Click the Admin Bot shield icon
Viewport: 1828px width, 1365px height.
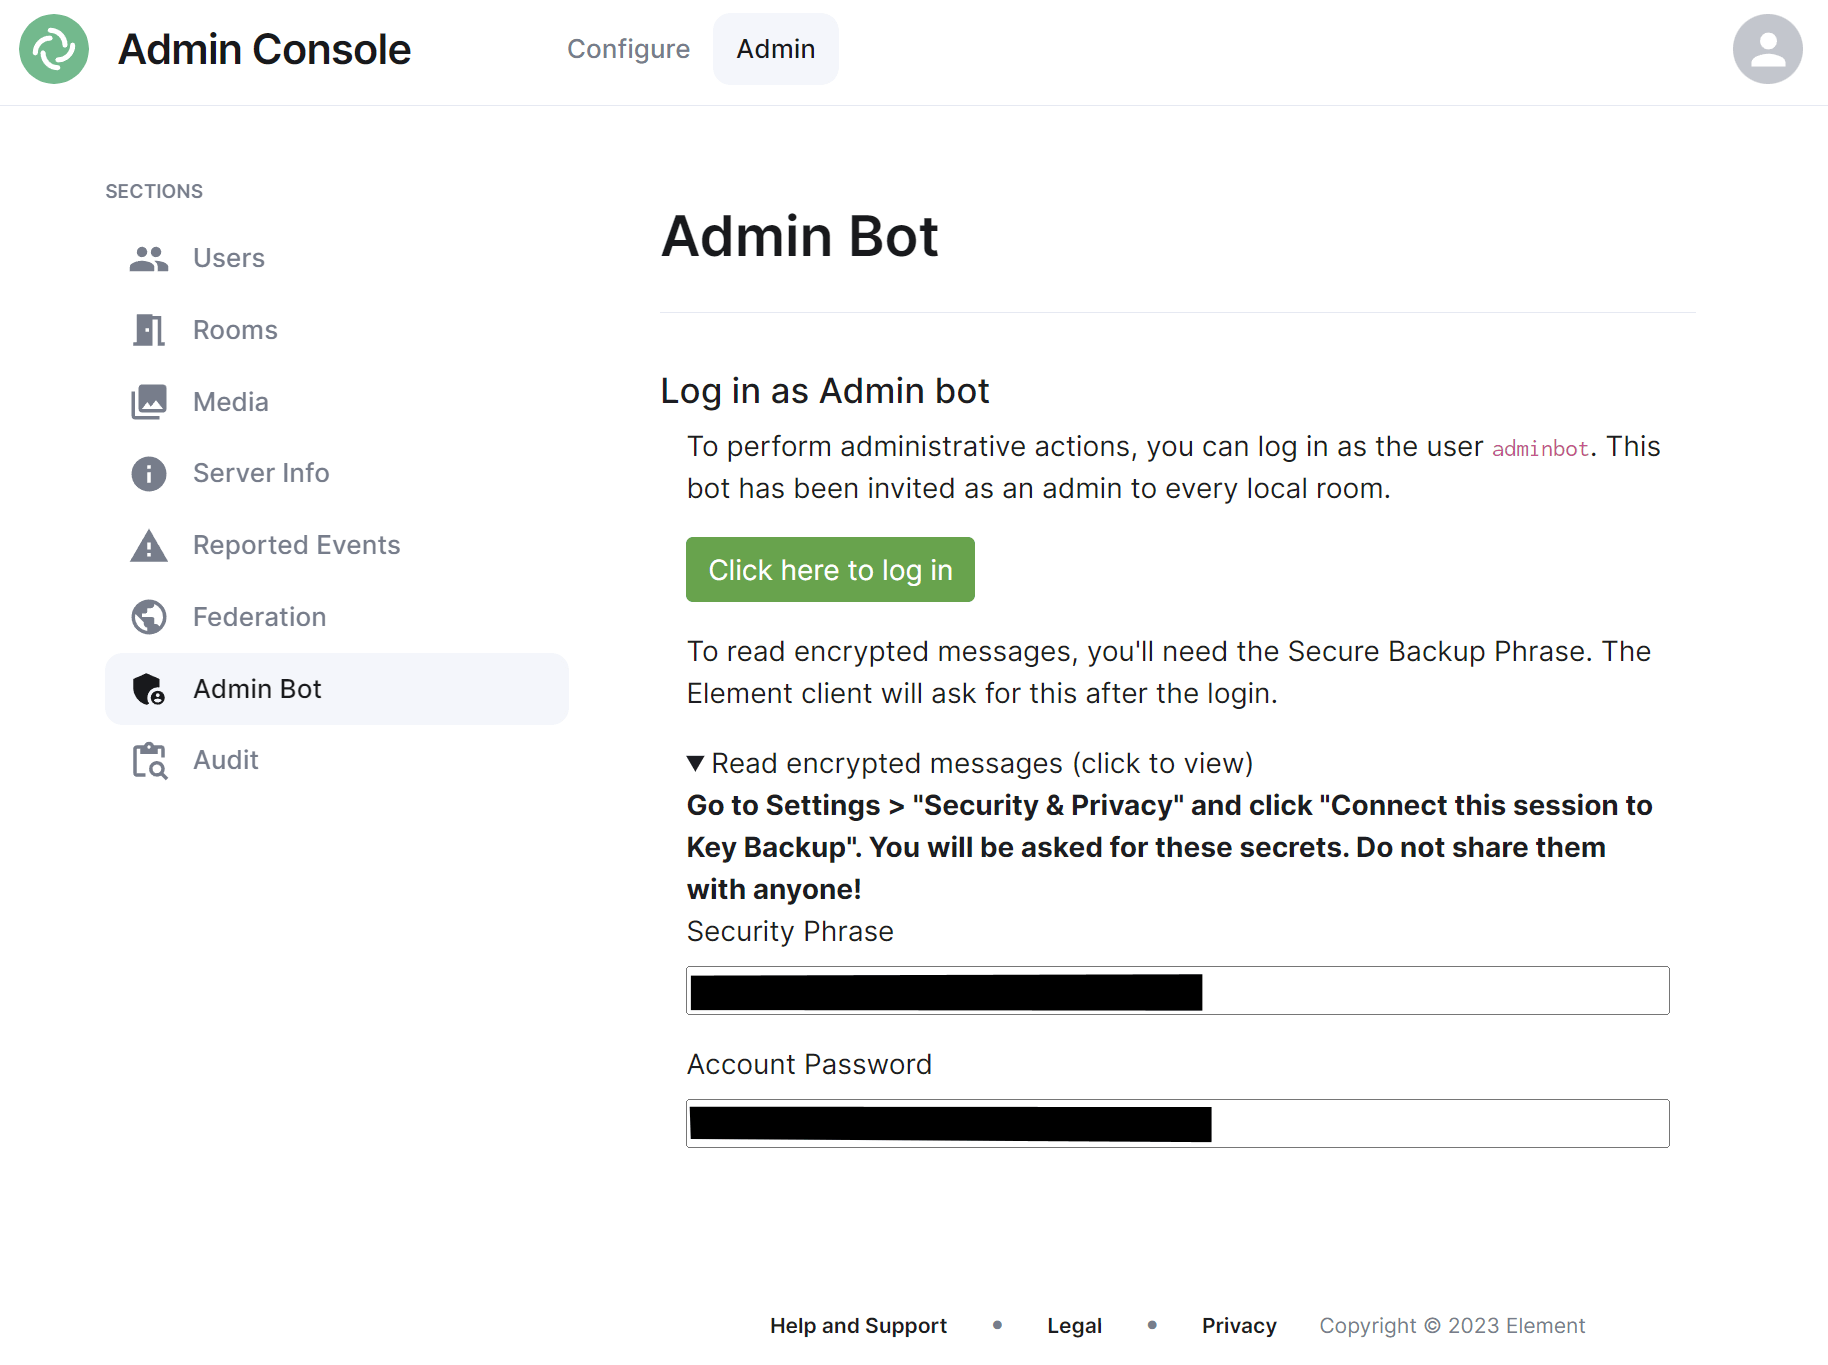(149, 689)
